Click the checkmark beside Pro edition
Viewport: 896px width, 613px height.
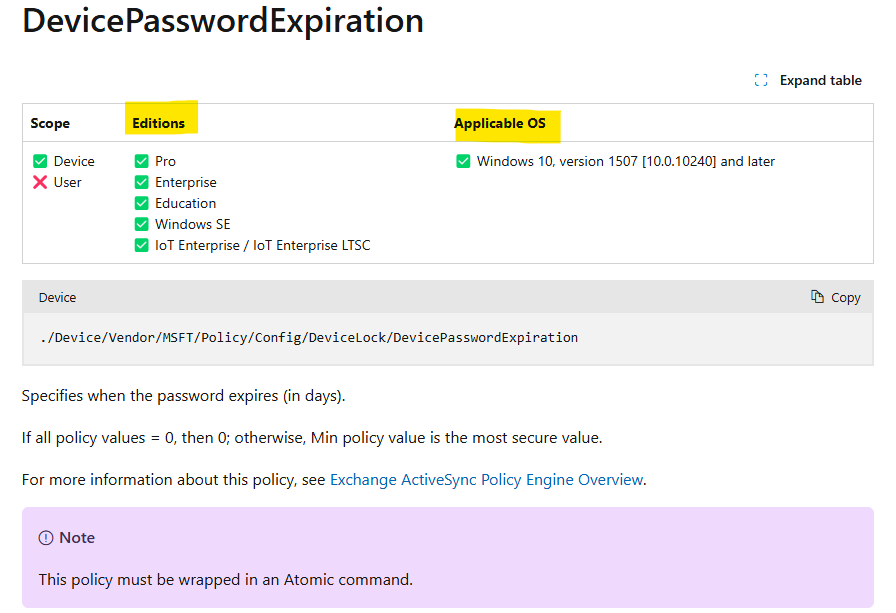pos(141,161)
